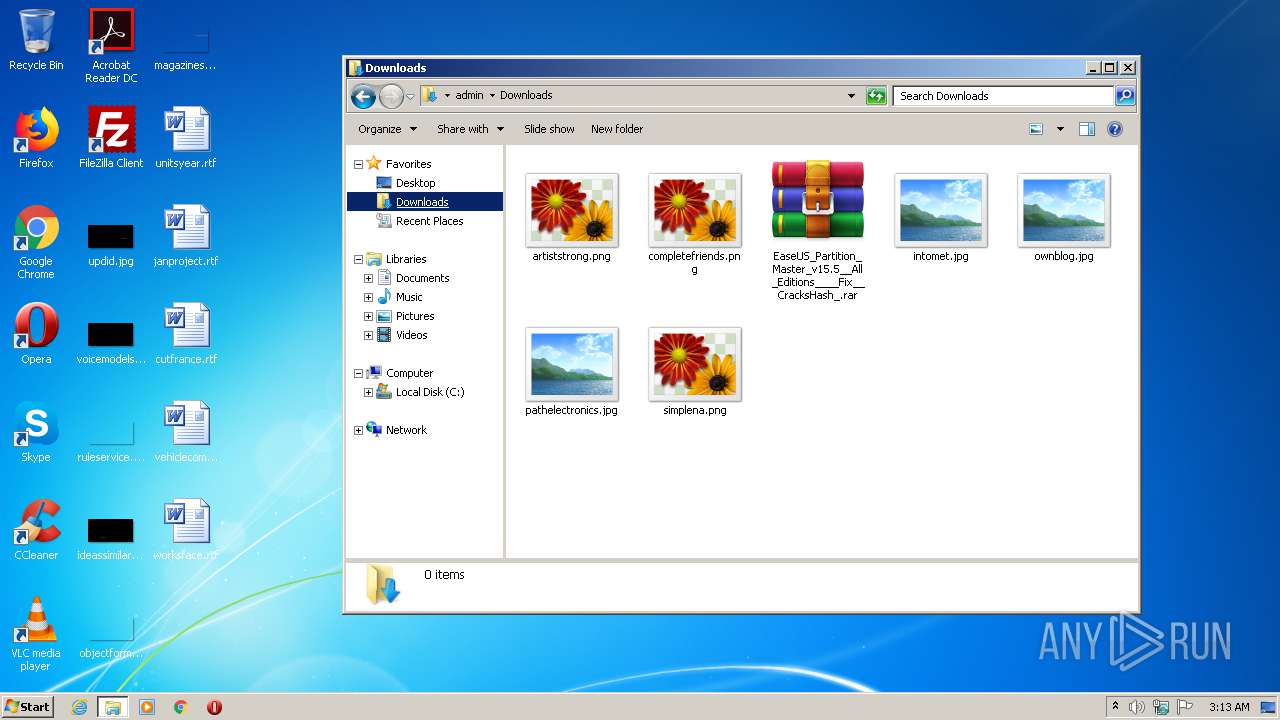This screenshot has width=1280, height=720.
Task: Open recent pages dropdown next to Forward
Action: pos(410,97)
